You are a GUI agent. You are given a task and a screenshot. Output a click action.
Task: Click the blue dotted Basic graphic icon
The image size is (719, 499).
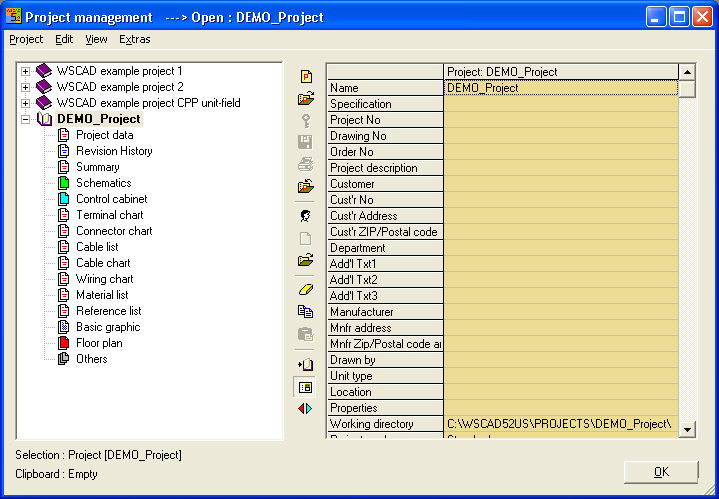point(64,327)
